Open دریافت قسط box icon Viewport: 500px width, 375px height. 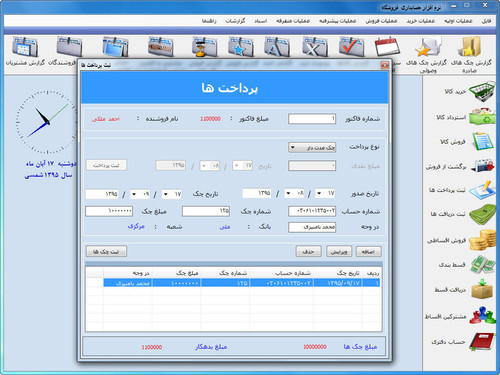(482, 289)
